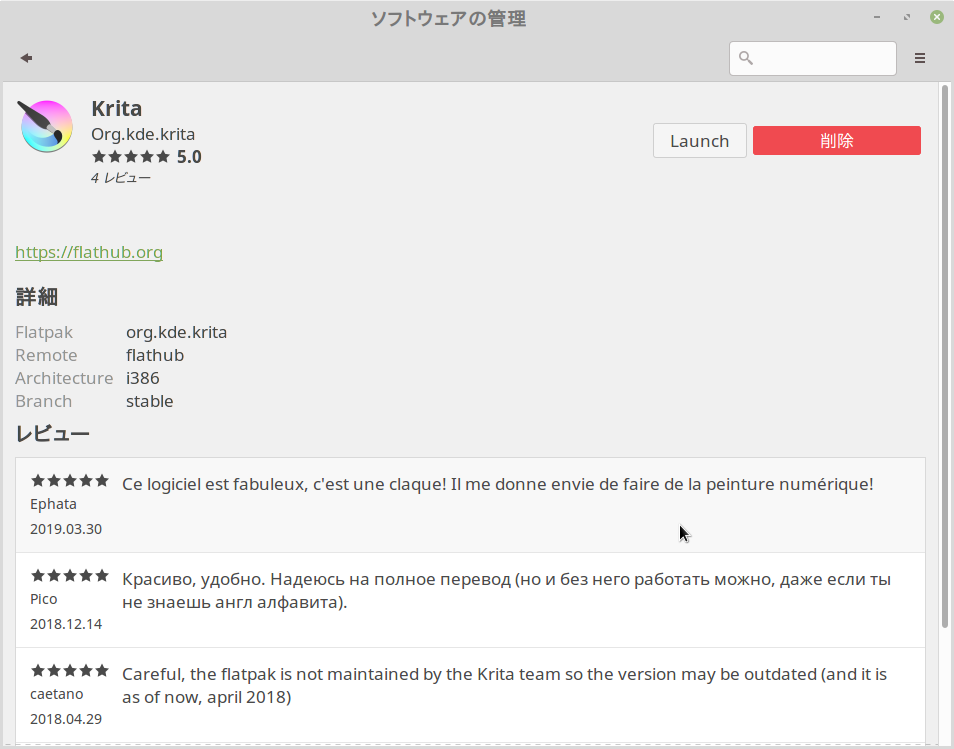The height and width of the screenshot is (749, 954).
Task: Open the https://flathub.org link
Action: 89,252
